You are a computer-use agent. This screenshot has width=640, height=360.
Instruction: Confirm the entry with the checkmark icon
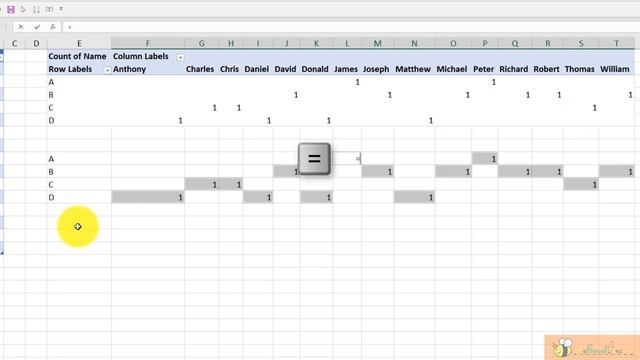(37, 27)
